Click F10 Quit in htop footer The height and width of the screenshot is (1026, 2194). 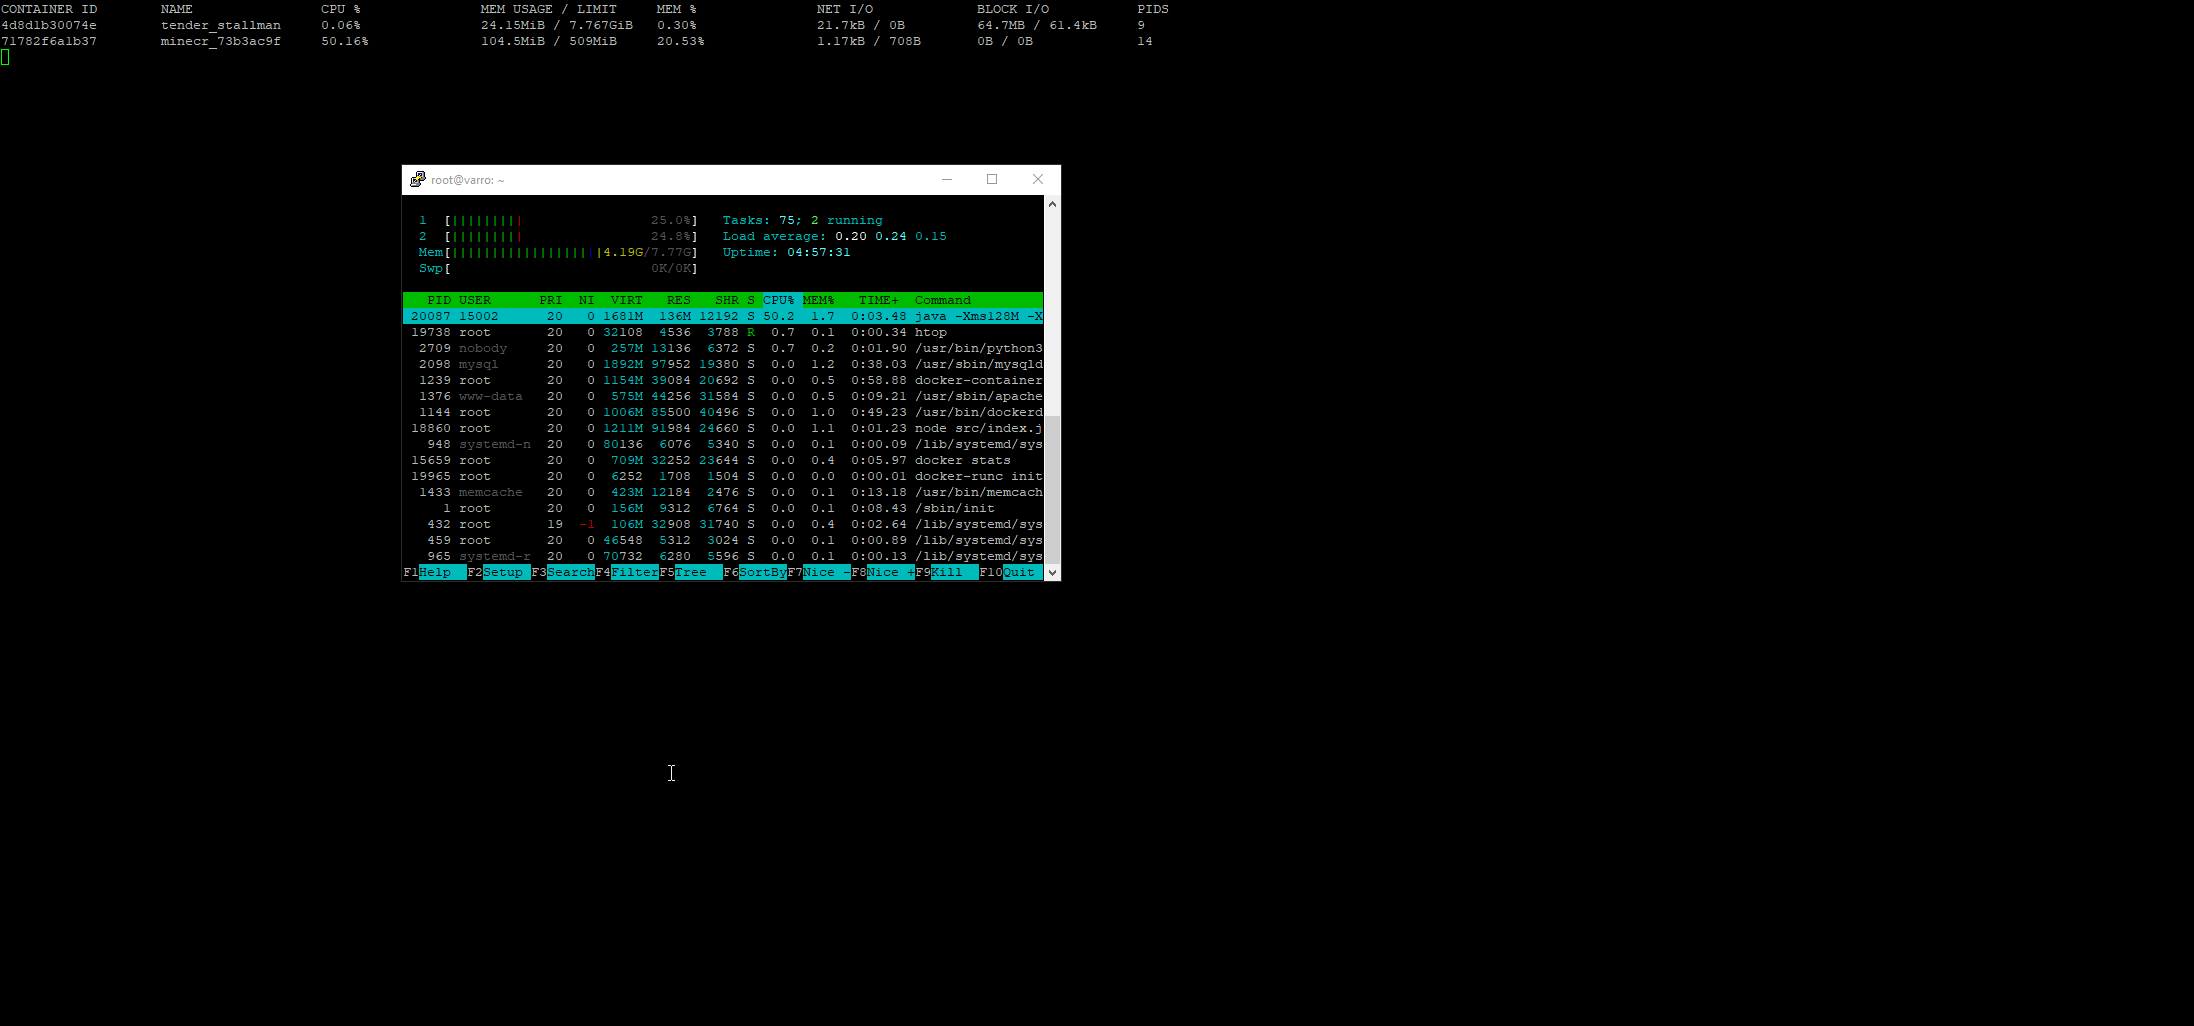[x=1020, y=573]
